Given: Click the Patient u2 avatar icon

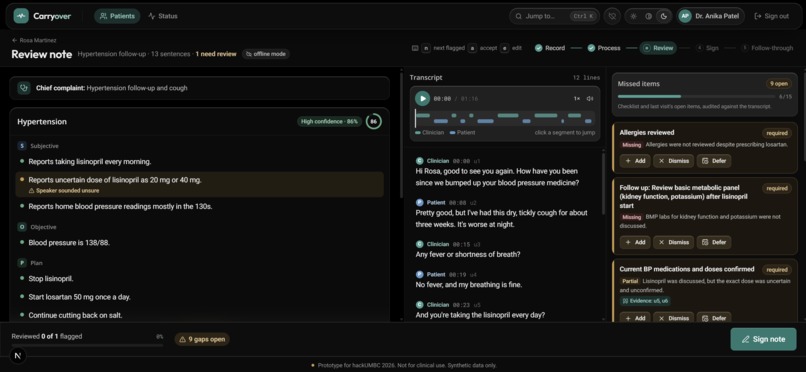Looking at the screenshot, I should coord(419,202).
